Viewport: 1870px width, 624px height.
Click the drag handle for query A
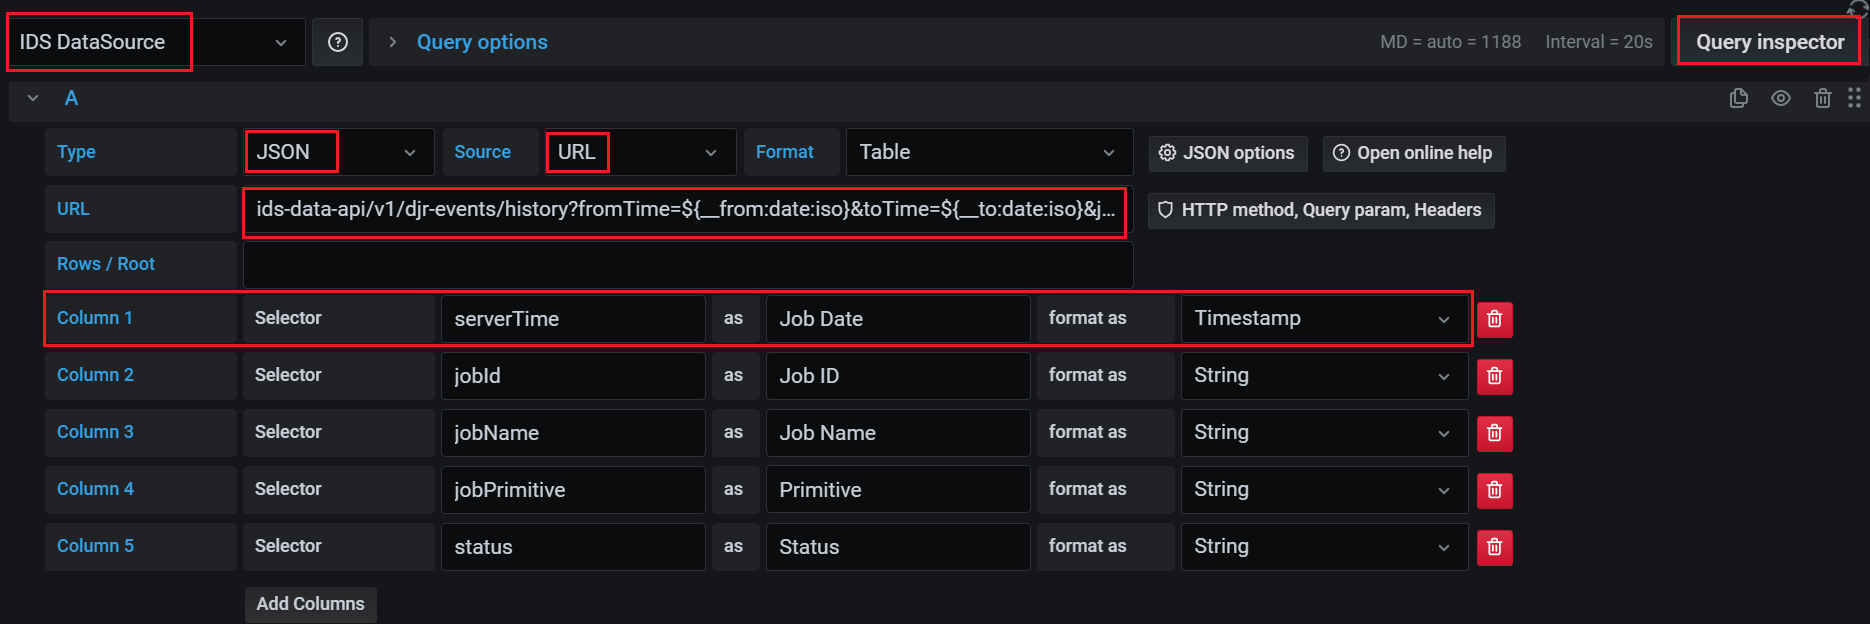pyautogui.click(x=1854, y=98)
